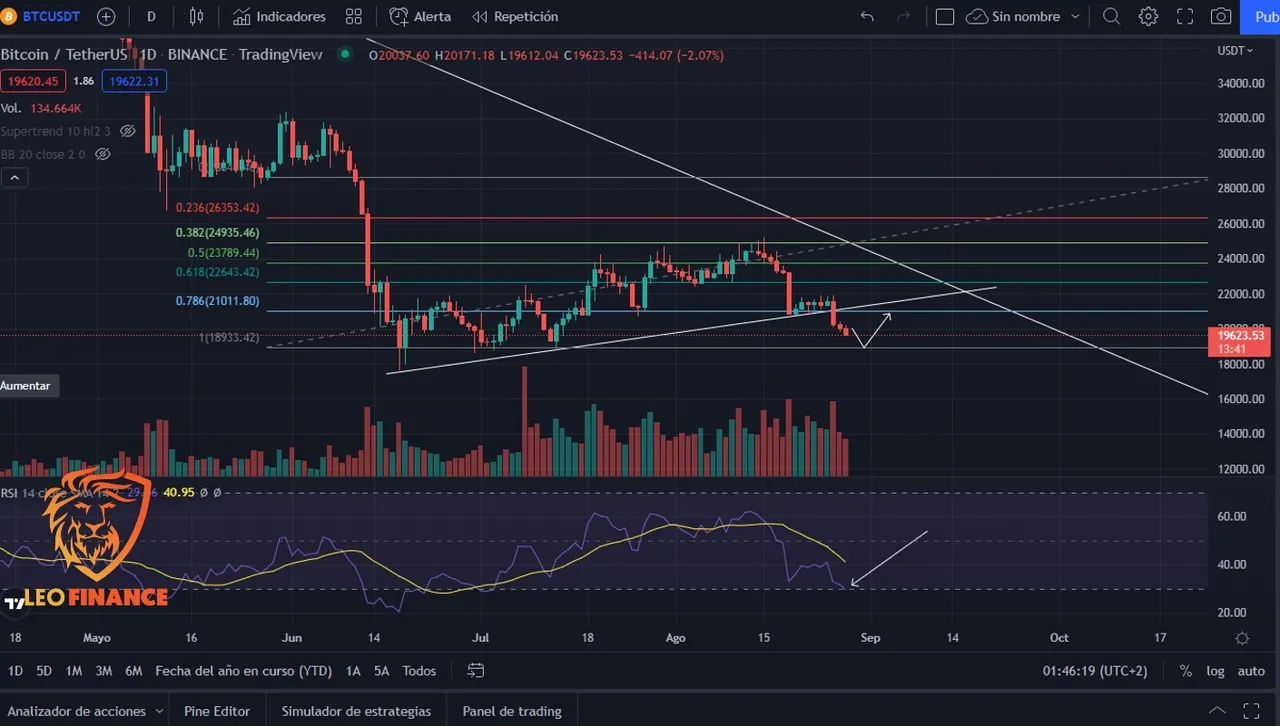This screenshot has width=1280, height=726.
Task: Open the quick search magnifier
Action: coord(1111,17)
